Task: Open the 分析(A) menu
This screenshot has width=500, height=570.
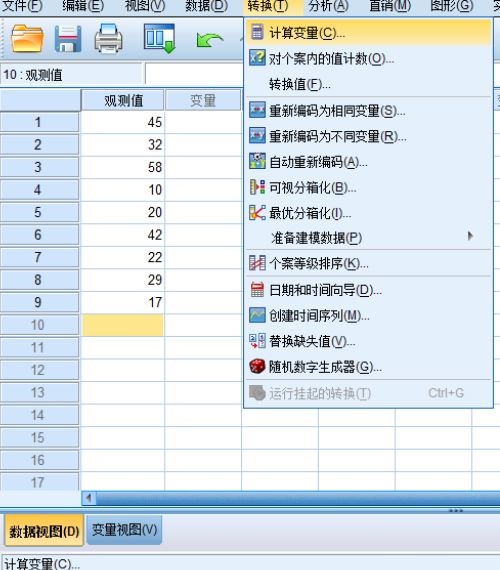Action: [x=328, y=6]
